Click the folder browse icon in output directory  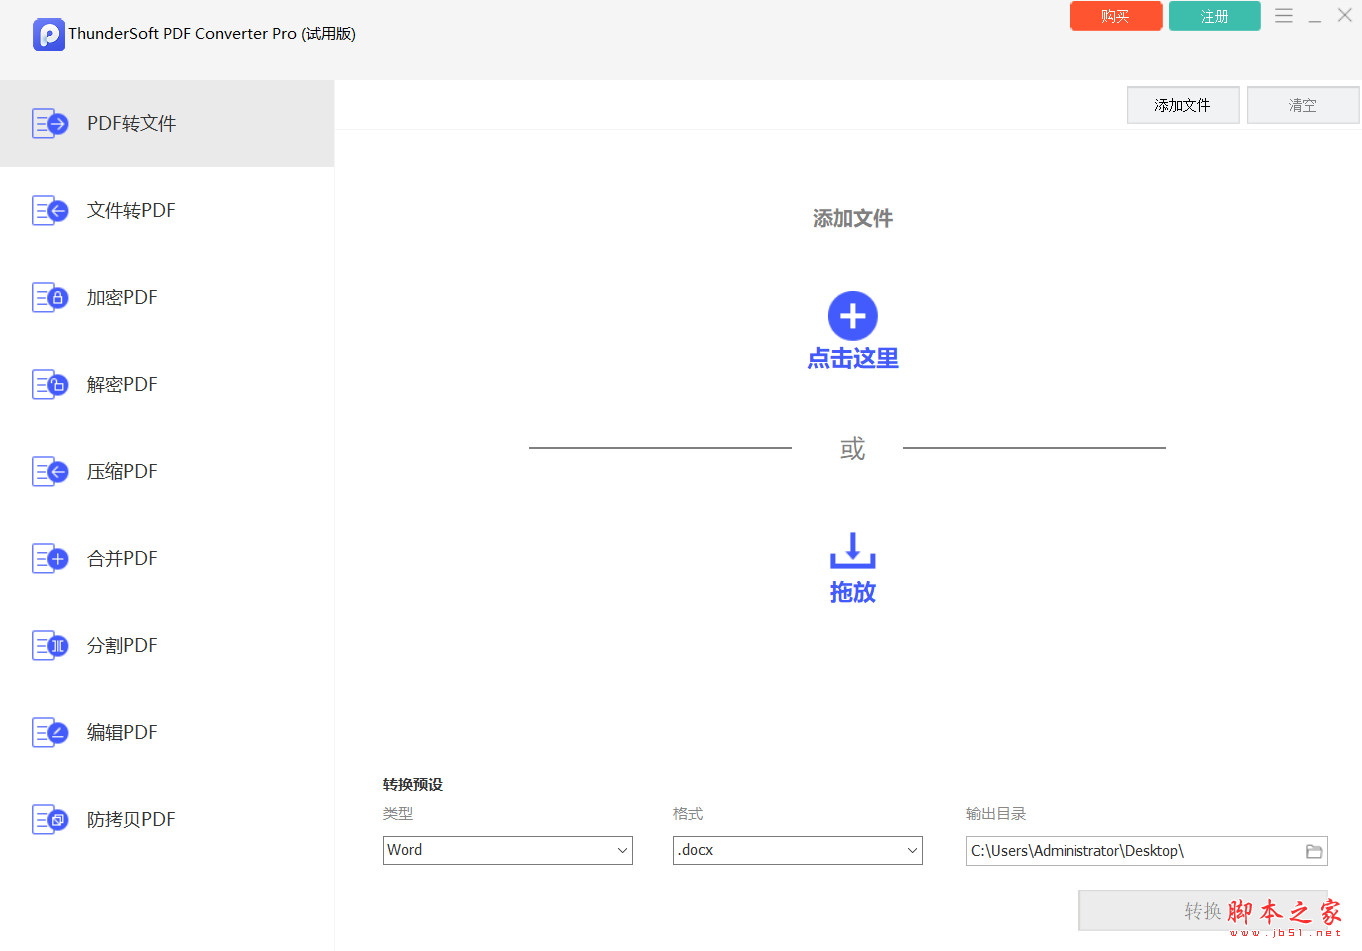point(1314,851)
